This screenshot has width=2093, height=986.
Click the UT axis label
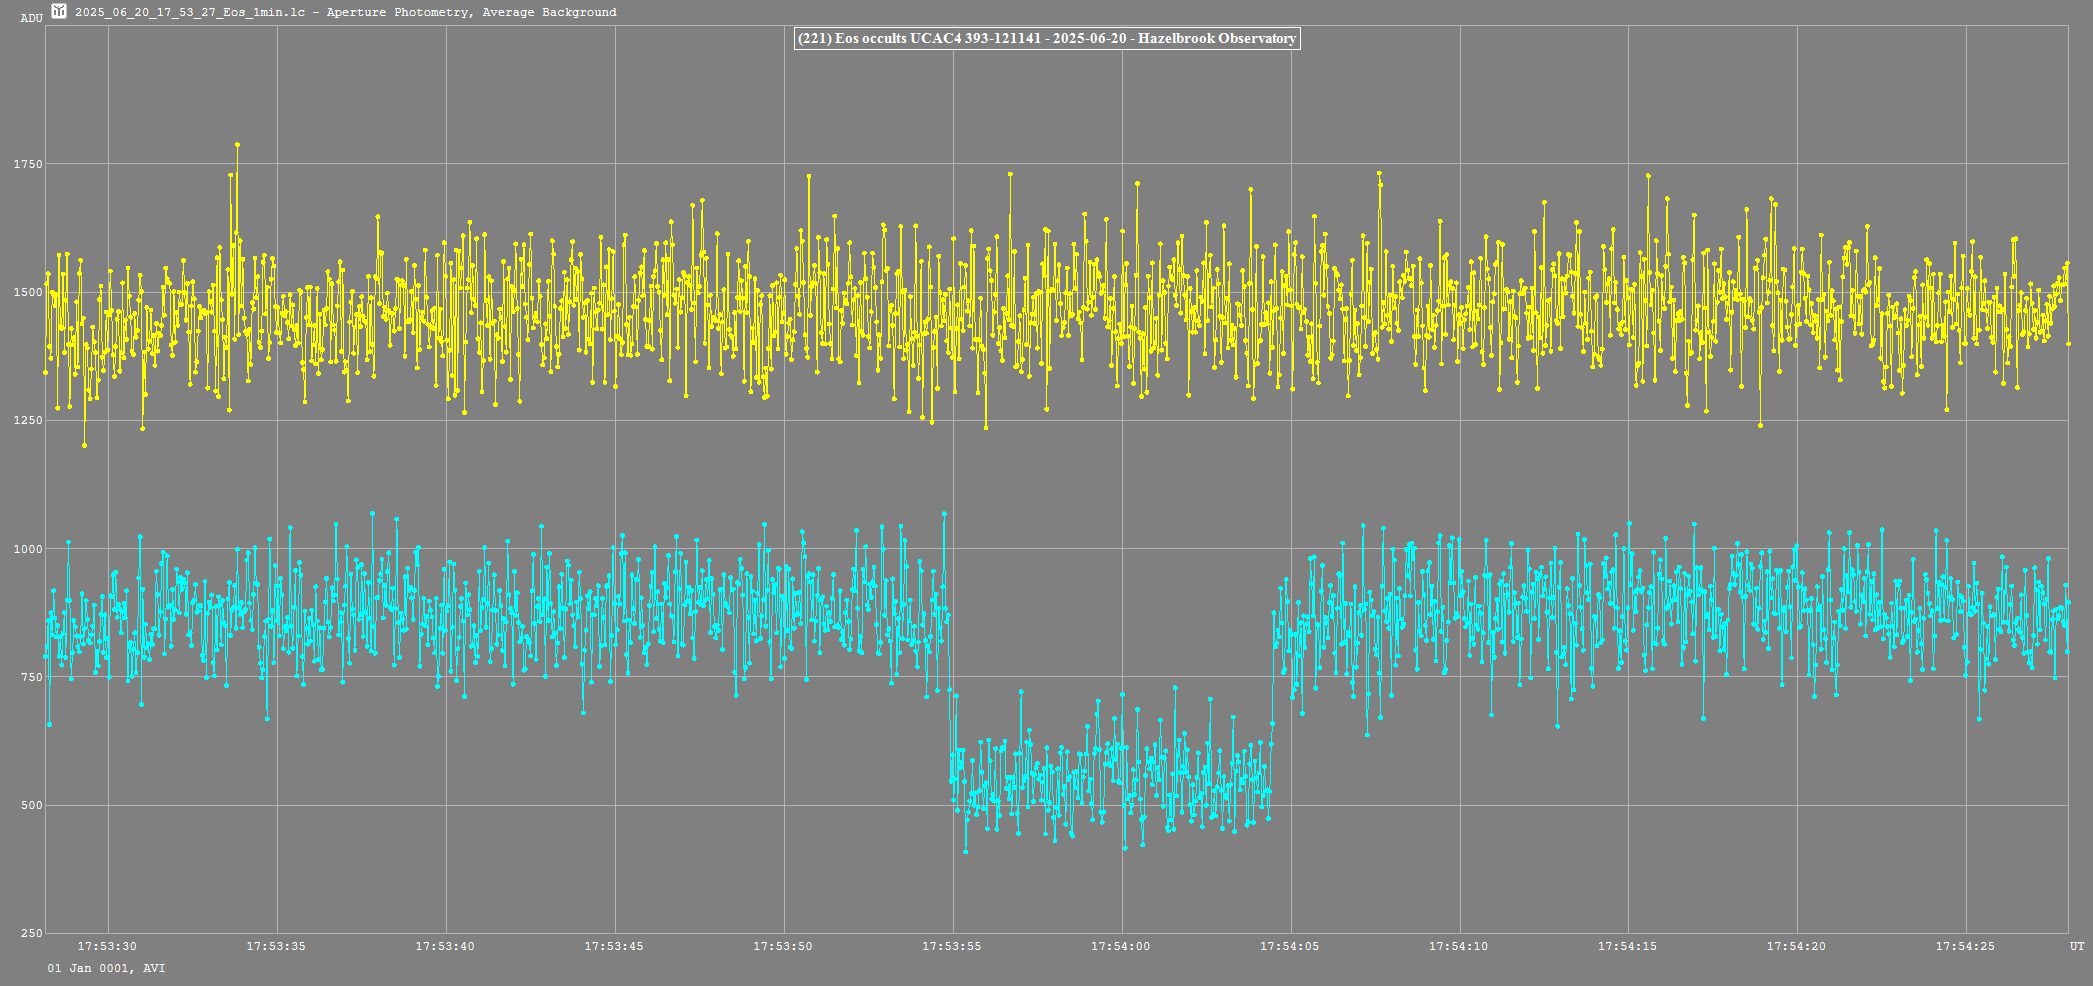[x=2077, y=946]
